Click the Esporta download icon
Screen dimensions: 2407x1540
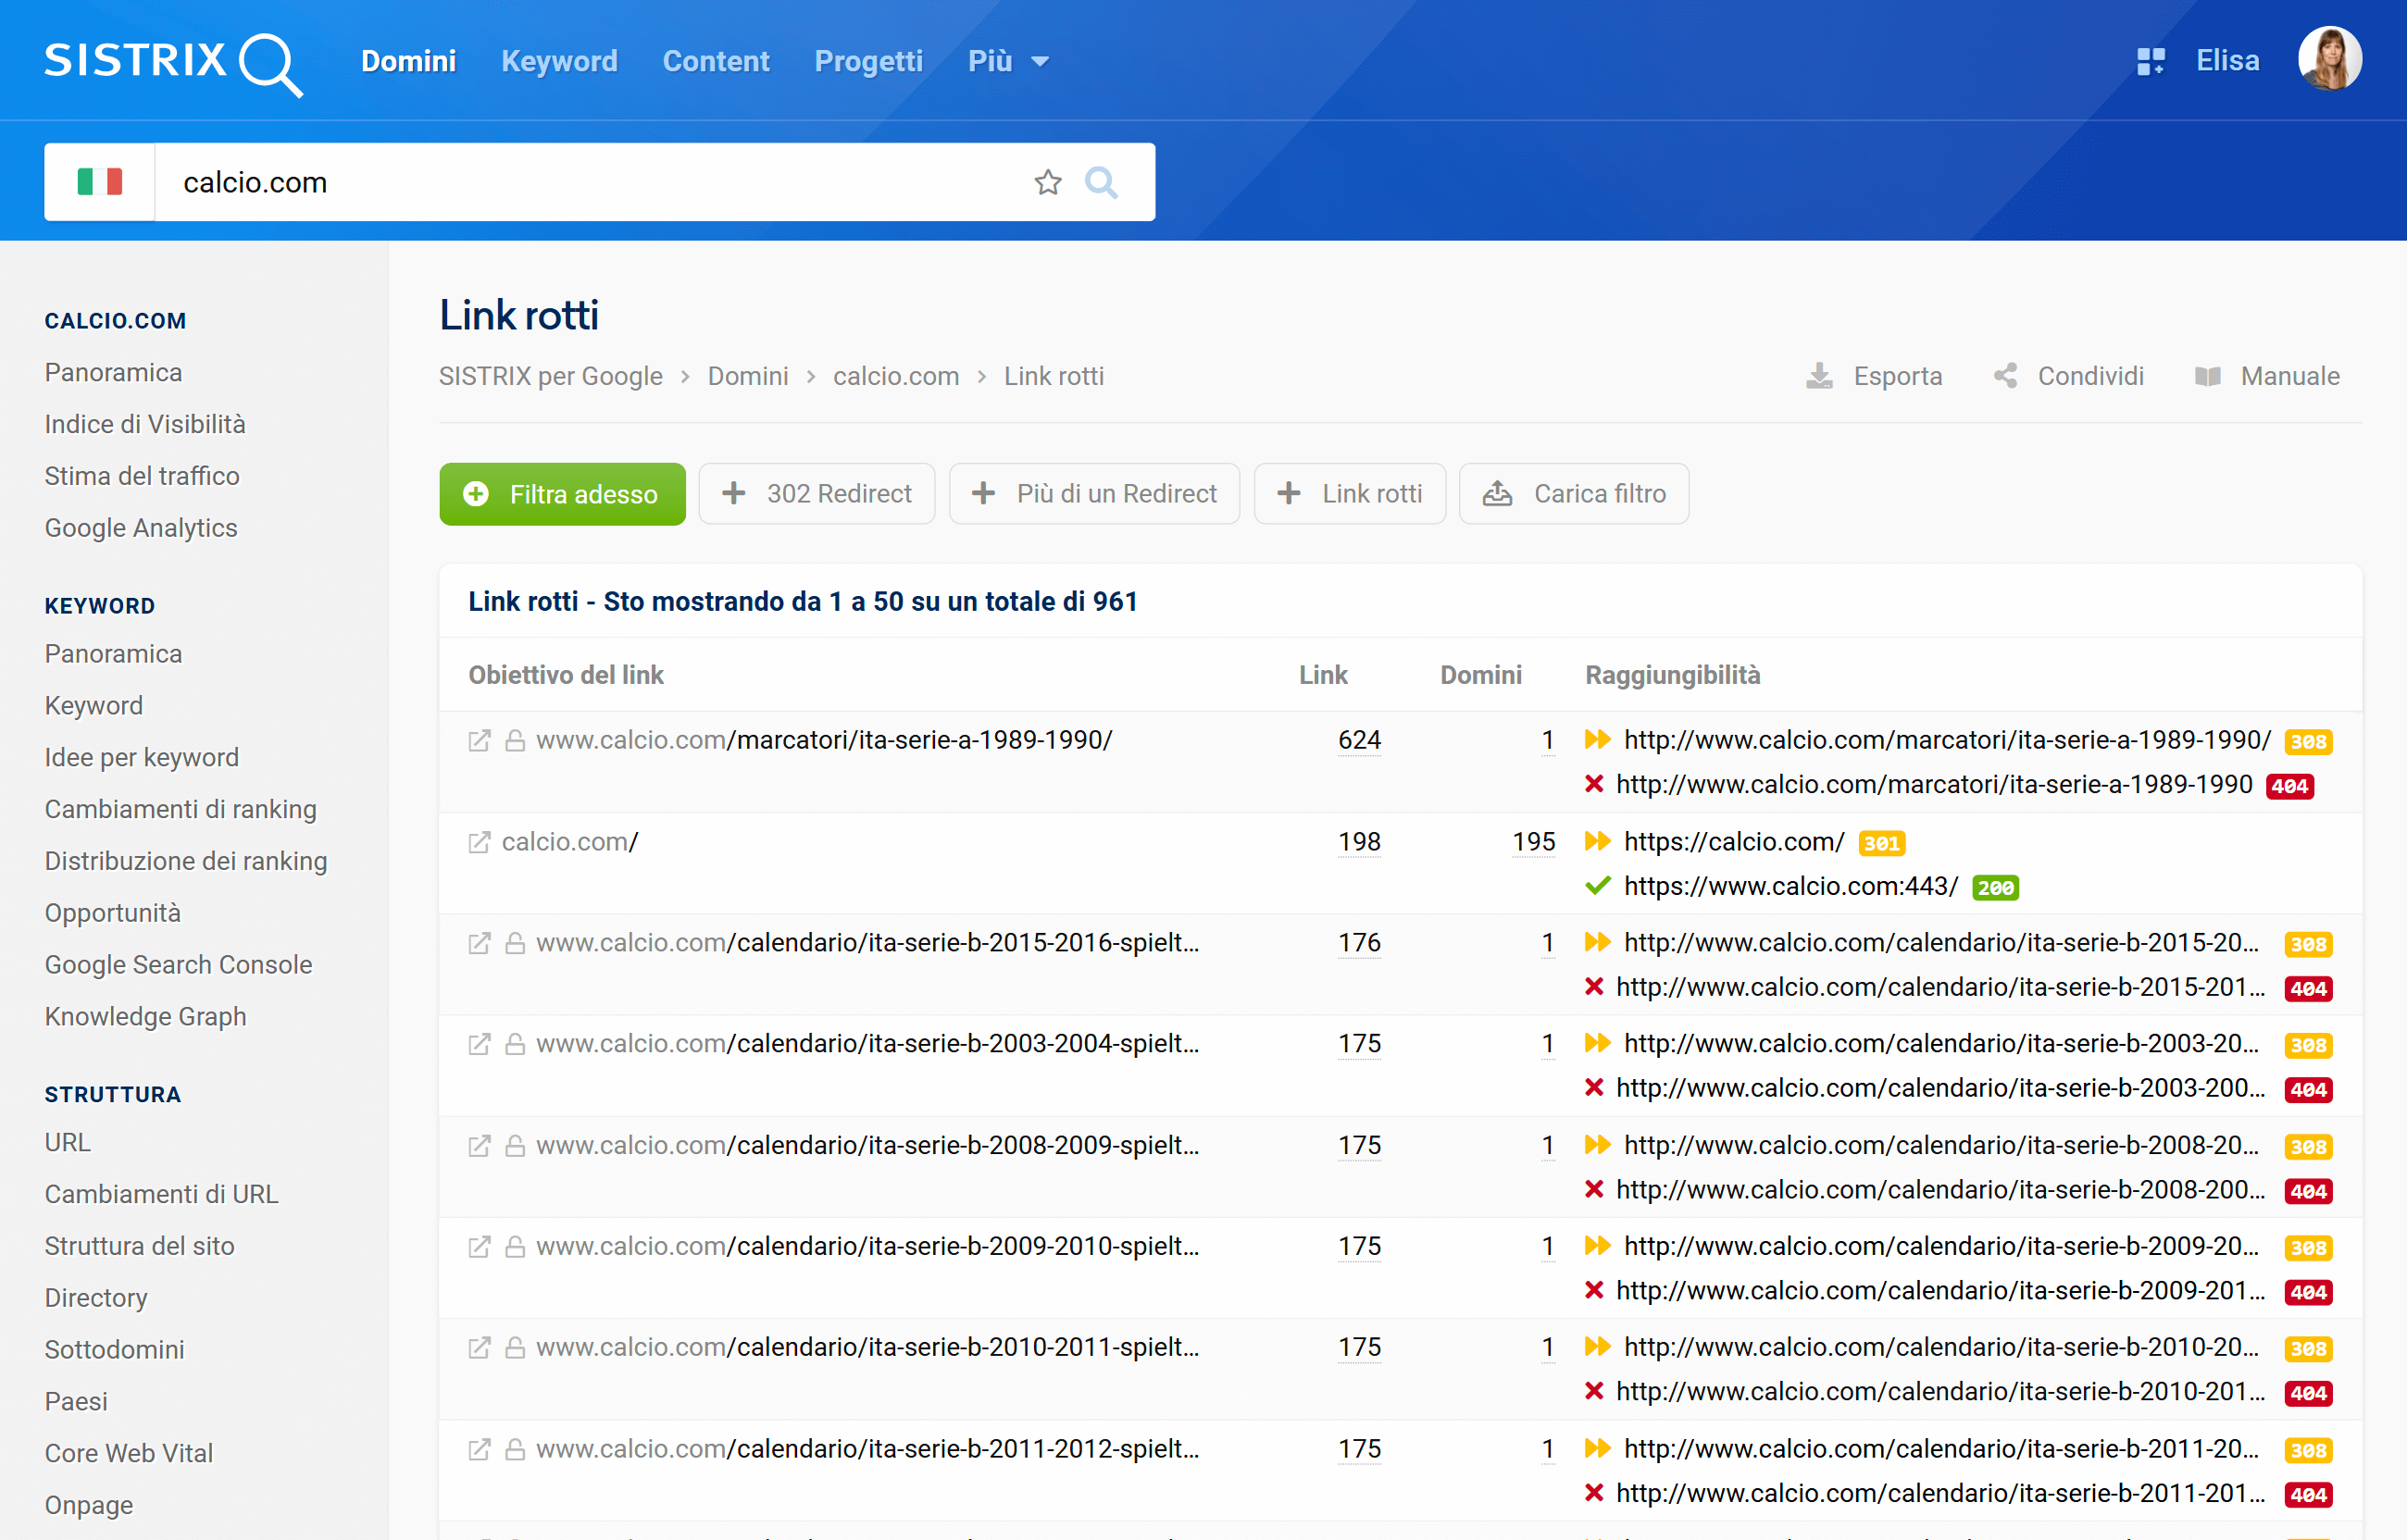click(x=1819, y=376)
